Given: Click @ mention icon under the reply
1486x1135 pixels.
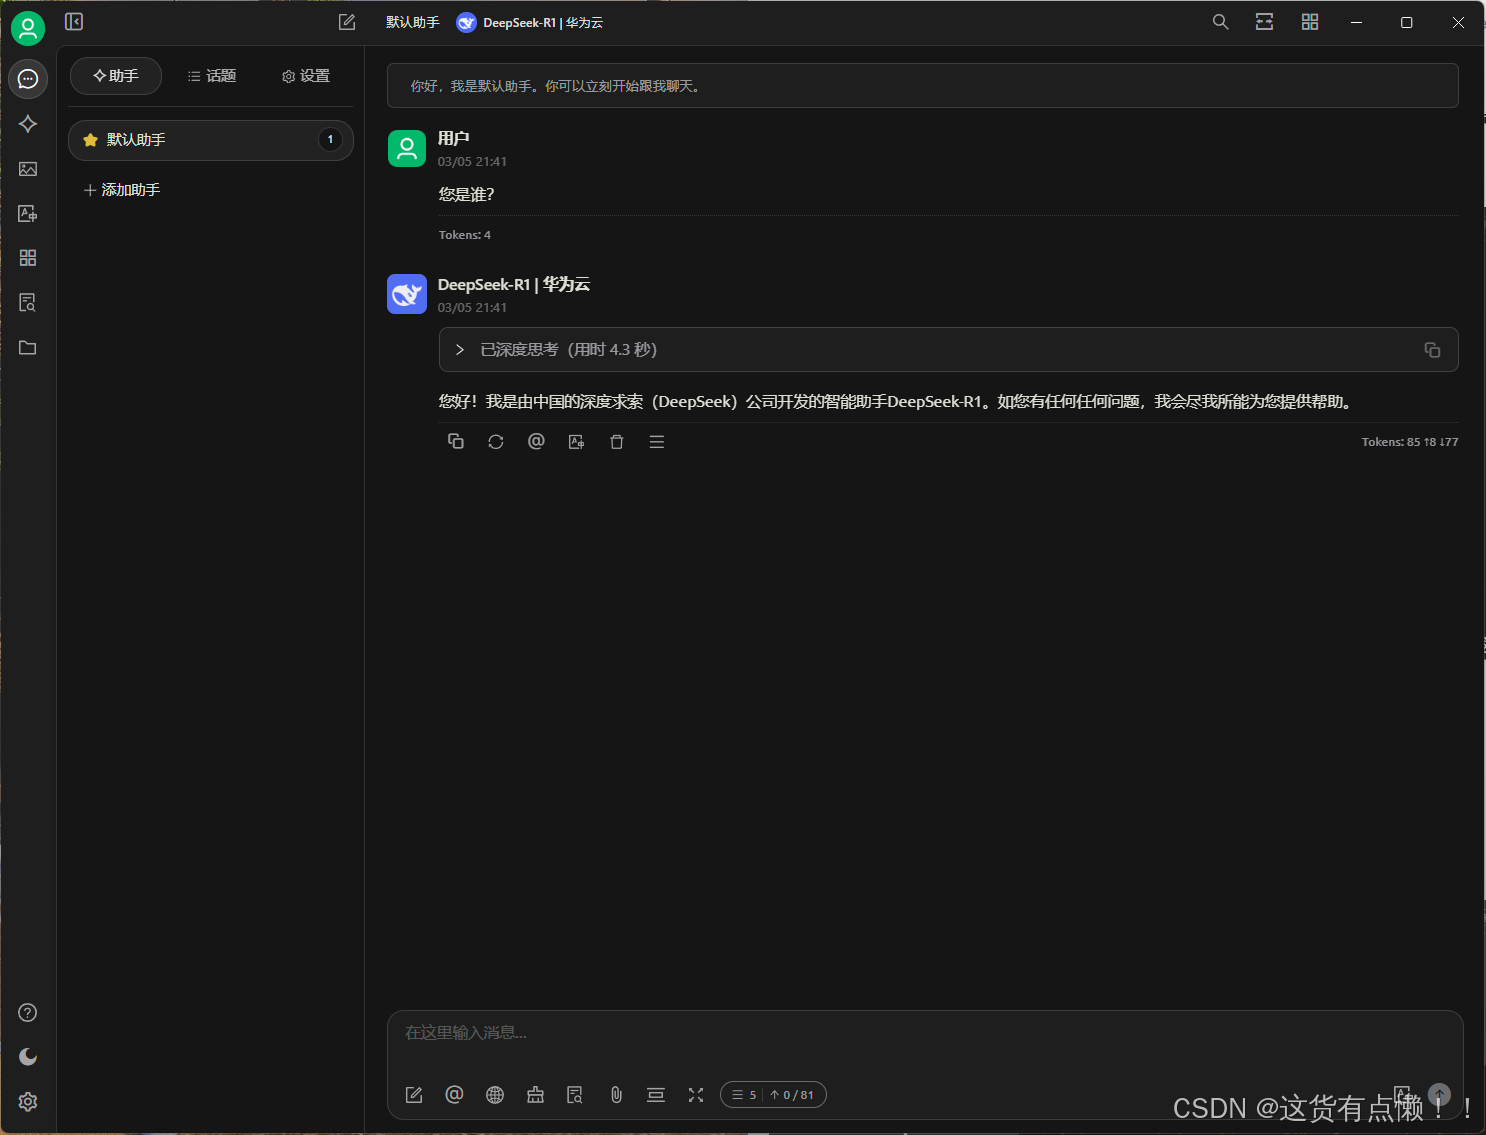Looking at the screenshot, I should pos(536,442).
